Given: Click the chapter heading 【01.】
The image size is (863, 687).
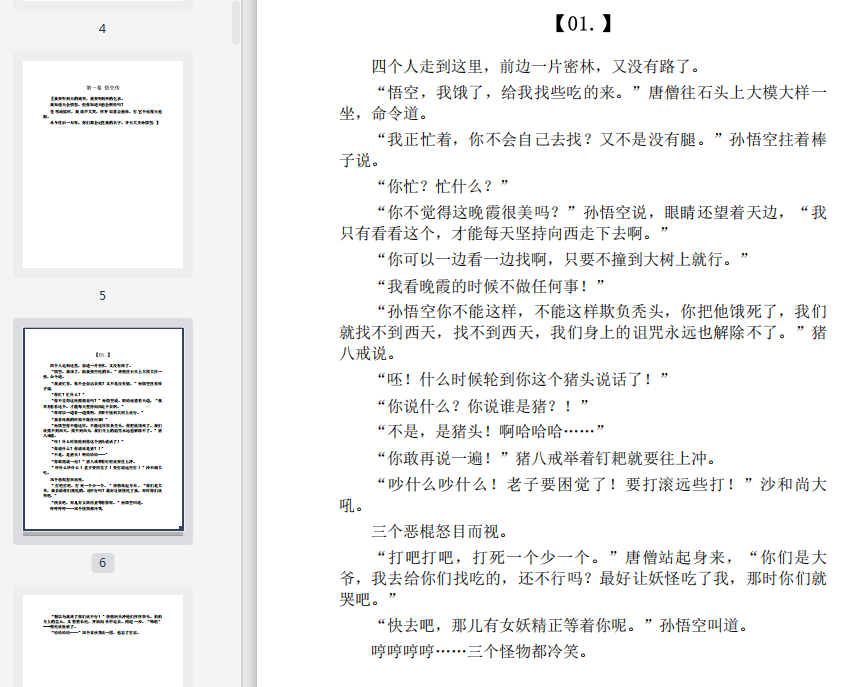Looking at the screenshot, I should [x=583, y=24].
